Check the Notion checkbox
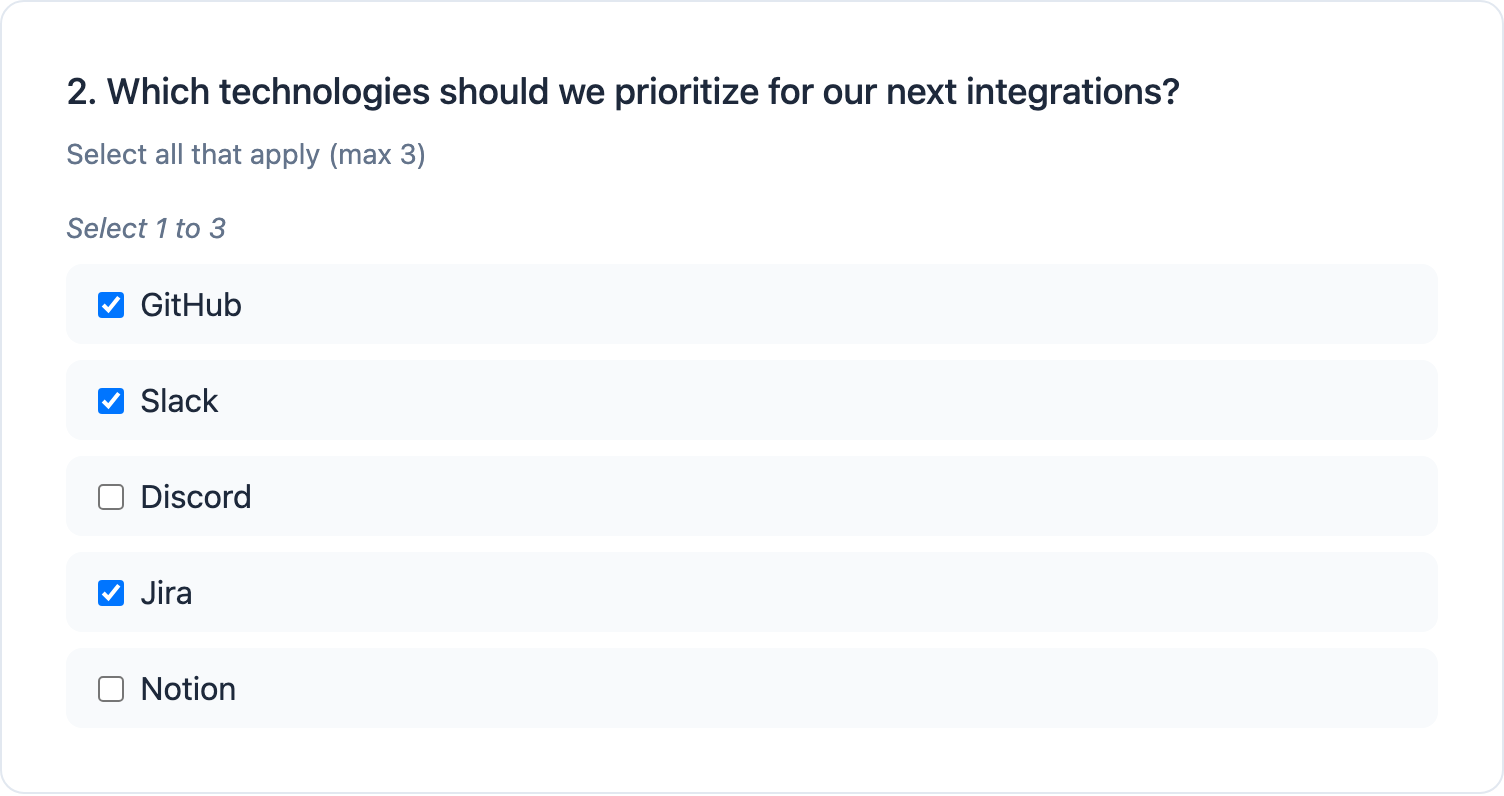 (110, 688)
